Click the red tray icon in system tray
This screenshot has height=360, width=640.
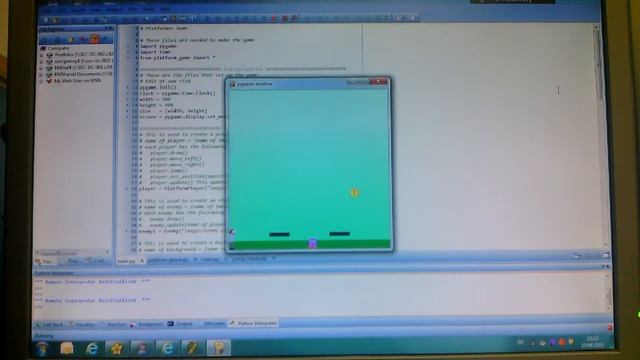[562, 342]
